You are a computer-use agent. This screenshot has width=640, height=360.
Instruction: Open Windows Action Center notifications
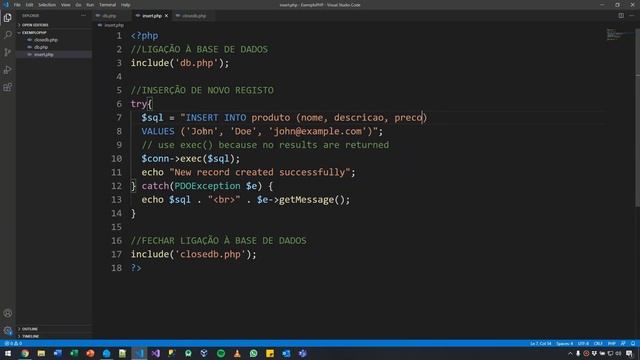pyautogui.click(x=629, y=353)
